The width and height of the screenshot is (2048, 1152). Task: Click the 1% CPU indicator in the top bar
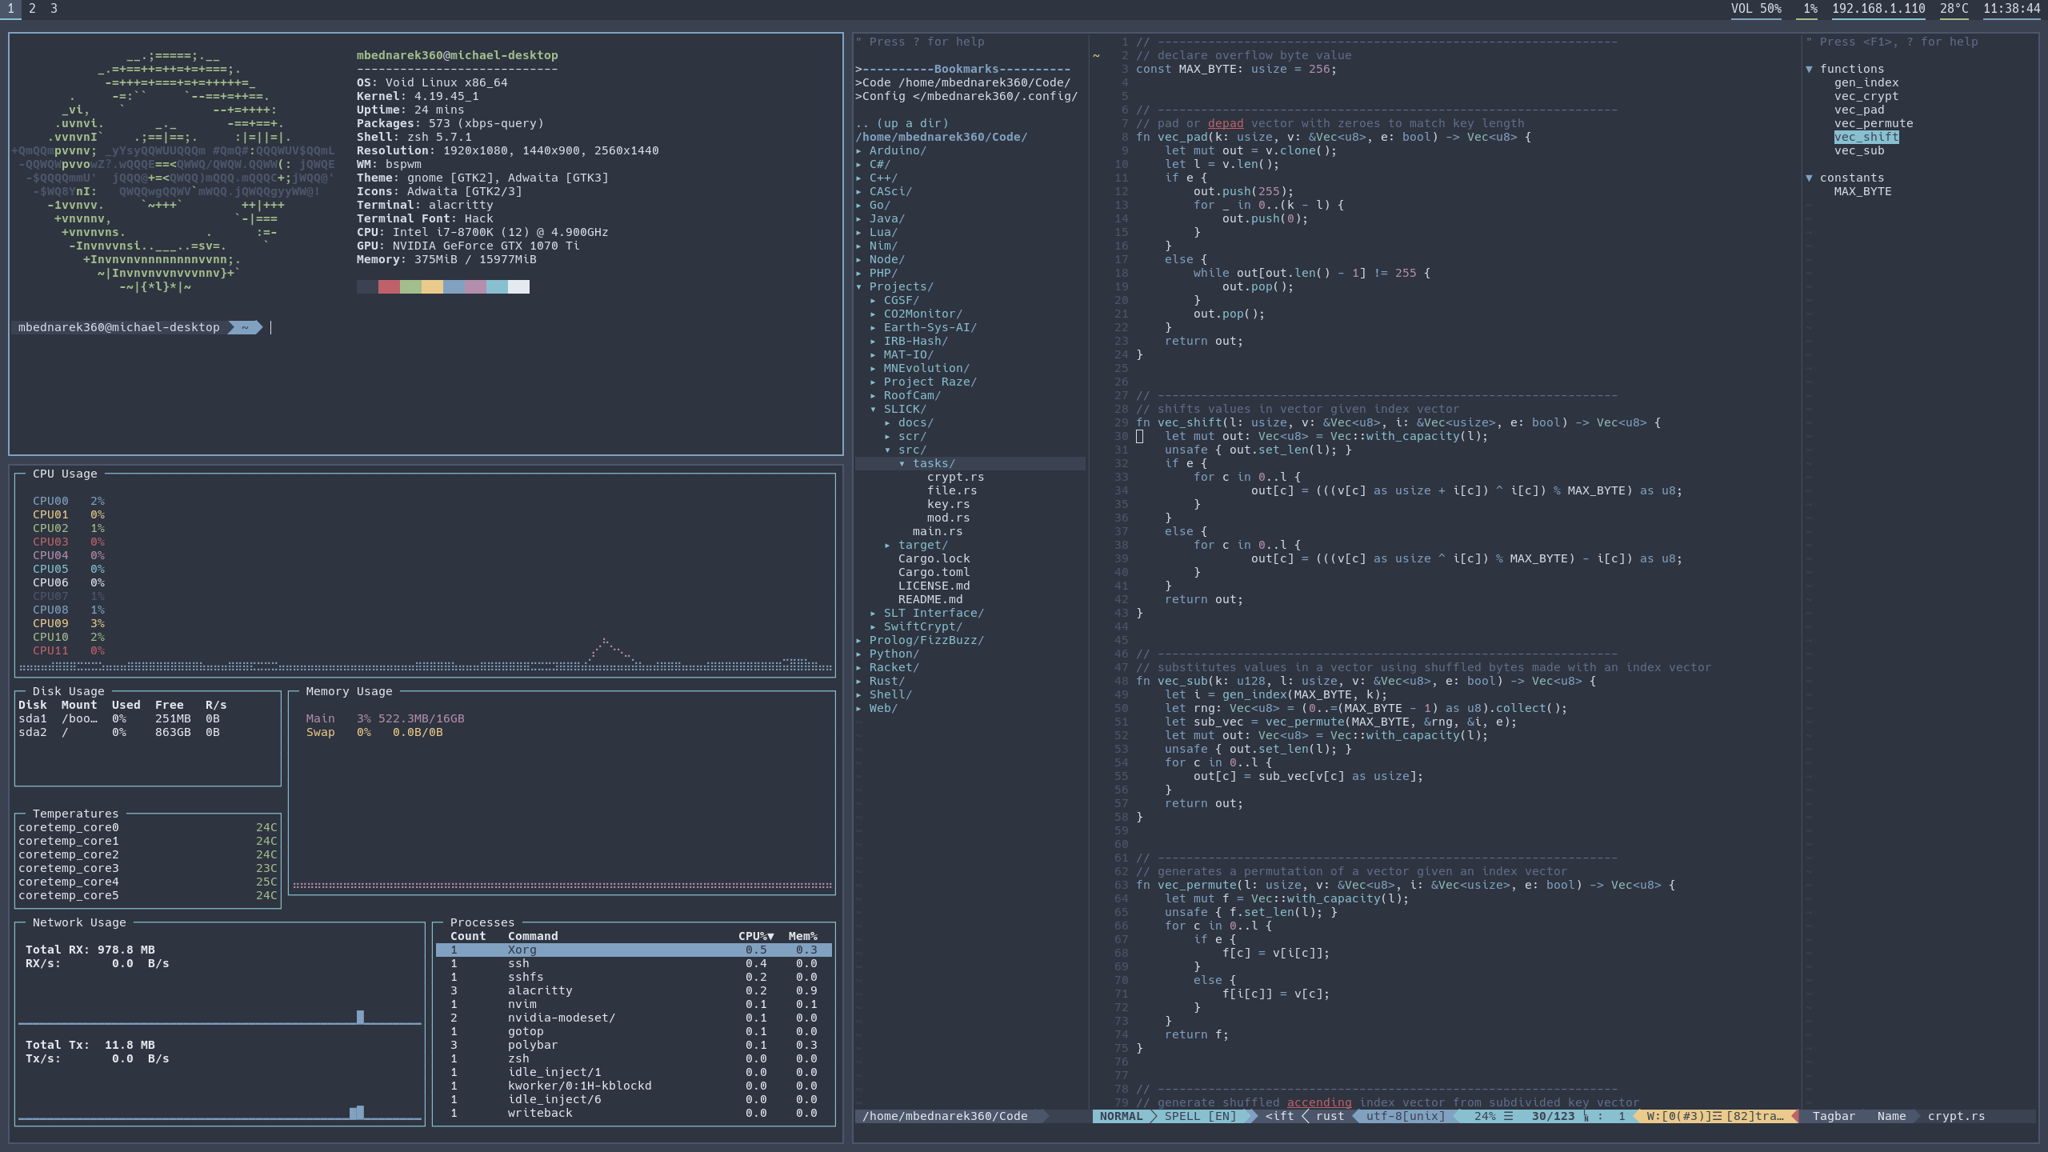pos(1812,9)
